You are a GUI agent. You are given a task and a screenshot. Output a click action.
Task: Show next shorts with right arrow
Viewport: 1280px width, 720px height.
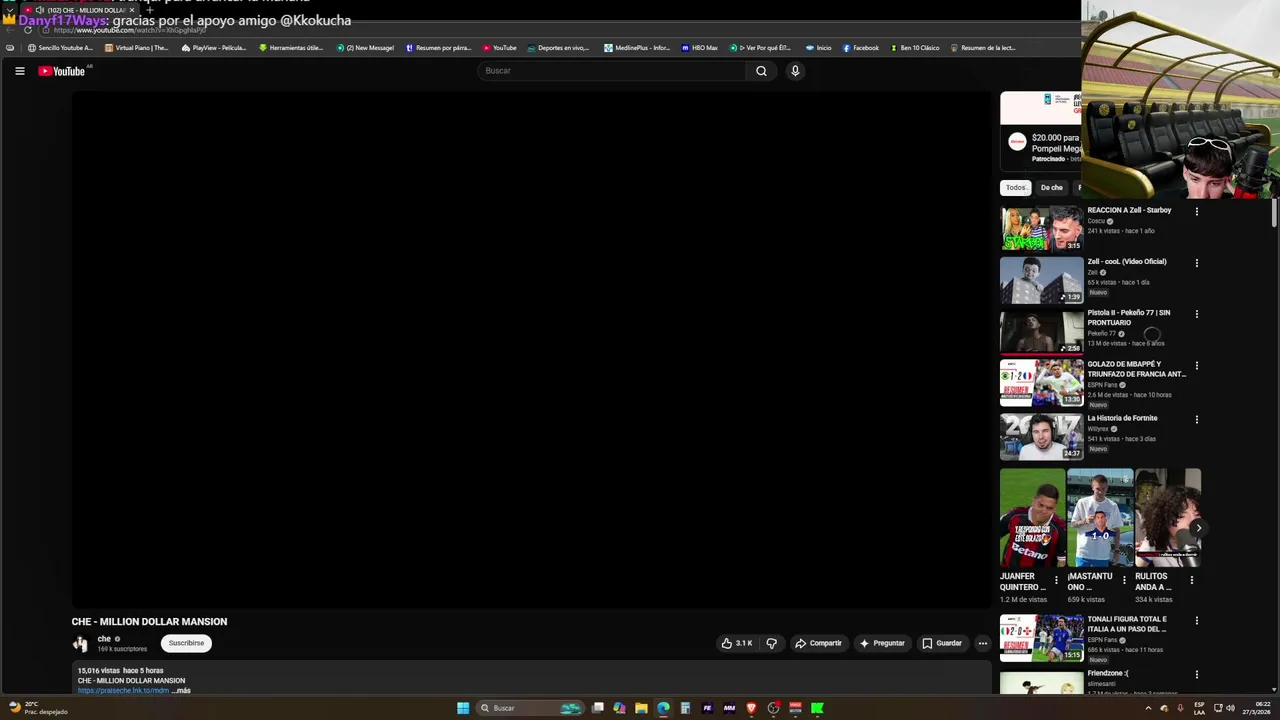(x=1198, y=528)
